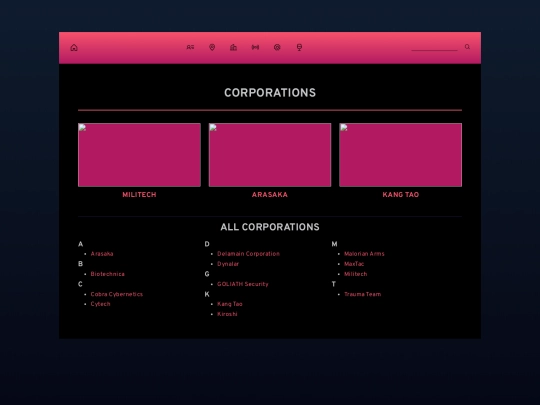Viewport: 540px width, 405px height.
Task: Click the KANG TAO card title
Action: point(401,195)
